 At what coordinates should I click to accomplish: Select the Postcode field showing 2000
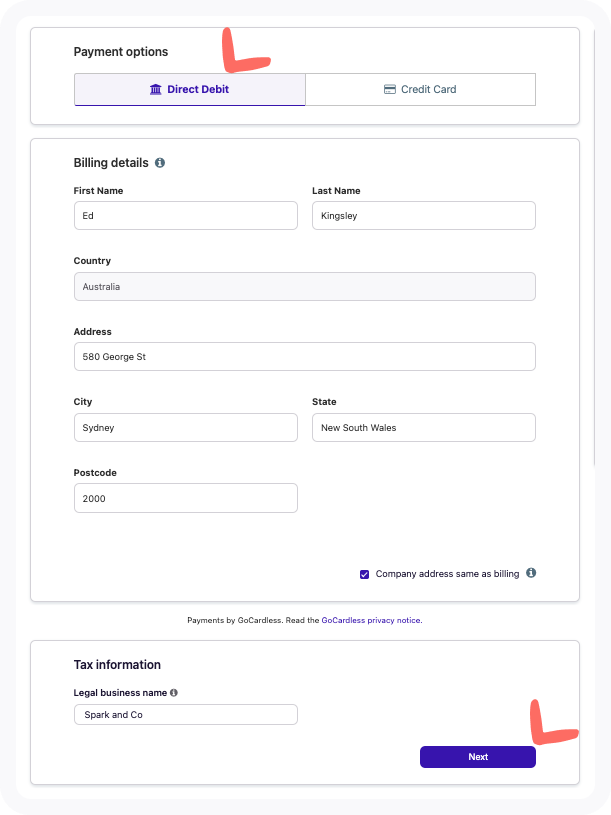[185, 498]
